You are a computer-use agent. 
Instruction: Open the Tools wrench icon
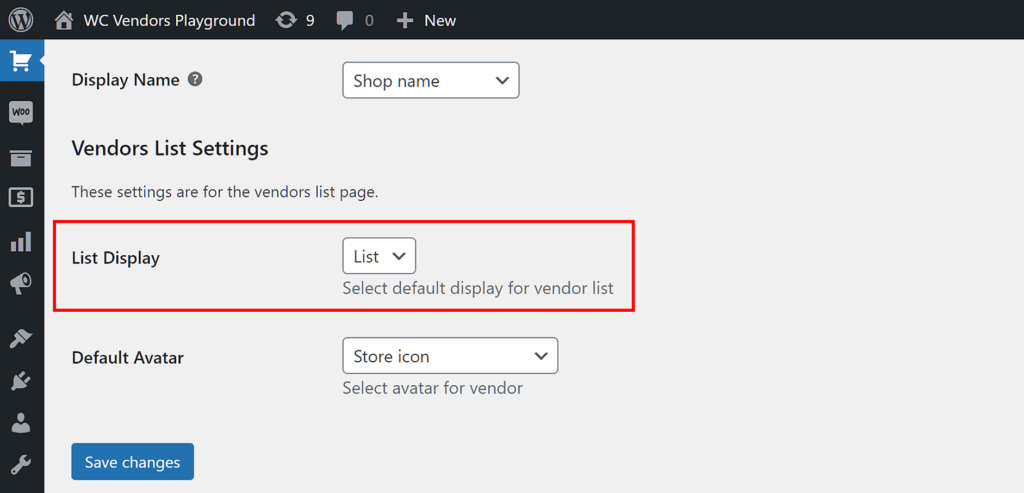(x=21, y=464)
